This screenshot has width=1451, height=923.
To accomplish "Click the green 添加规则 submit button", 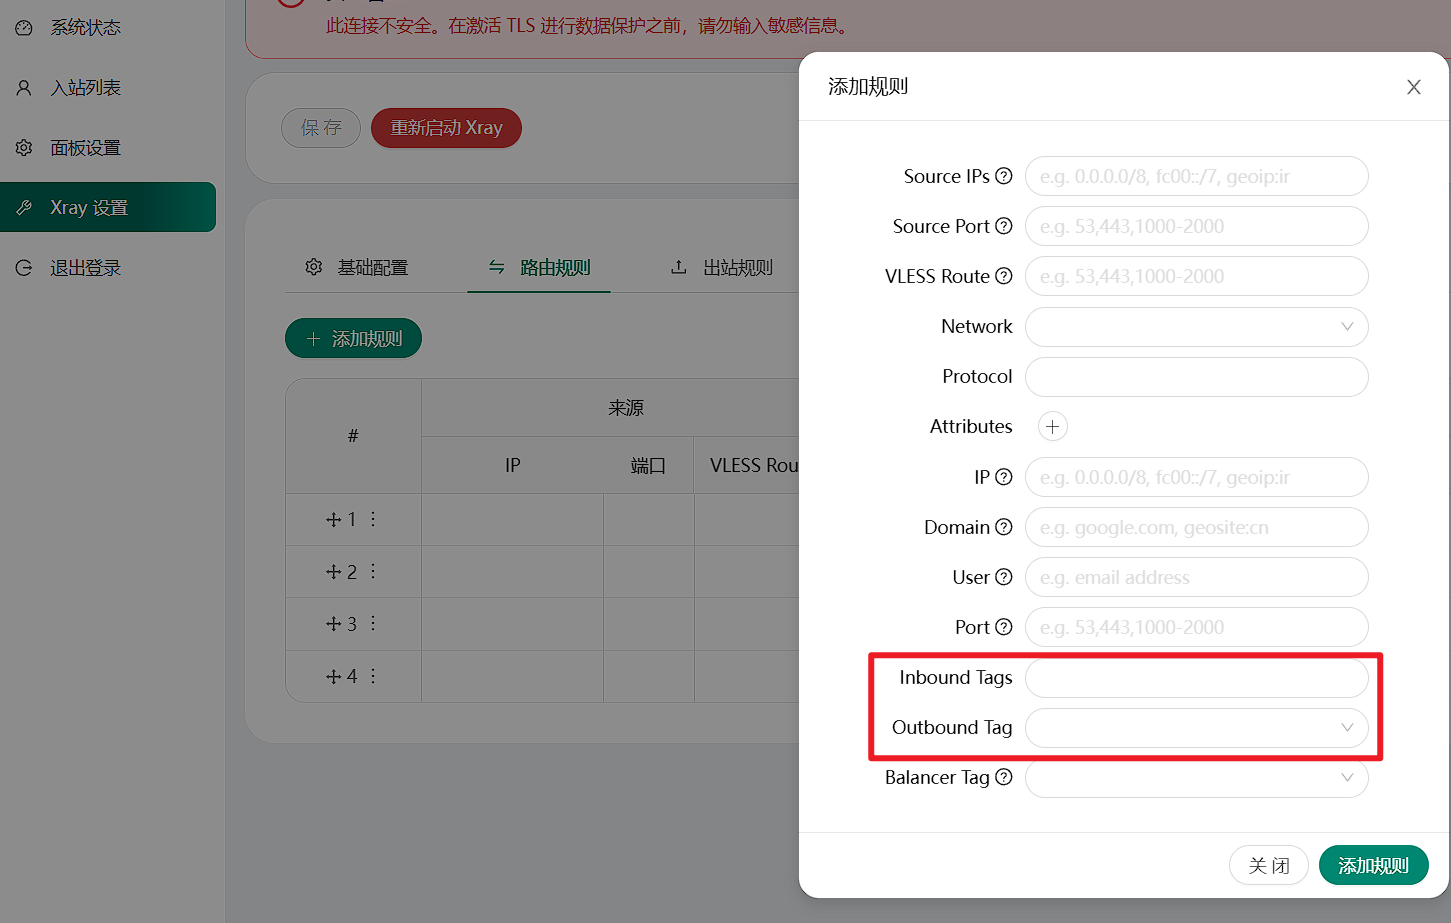I will coord(1373,865).
